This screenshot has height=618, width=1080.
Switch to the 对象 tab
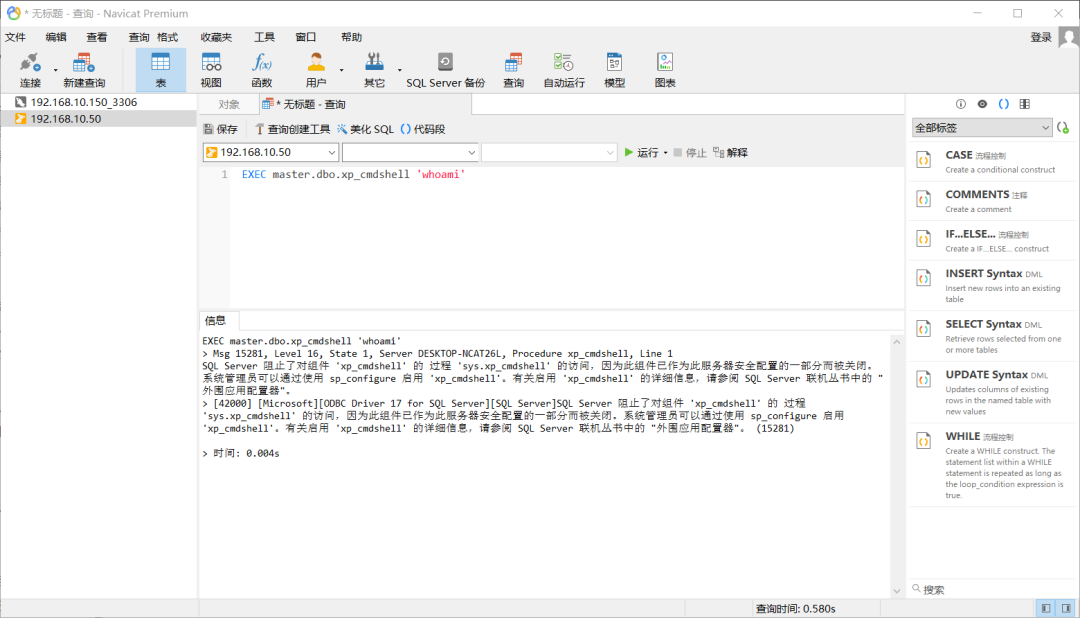(x=229, y=105)
